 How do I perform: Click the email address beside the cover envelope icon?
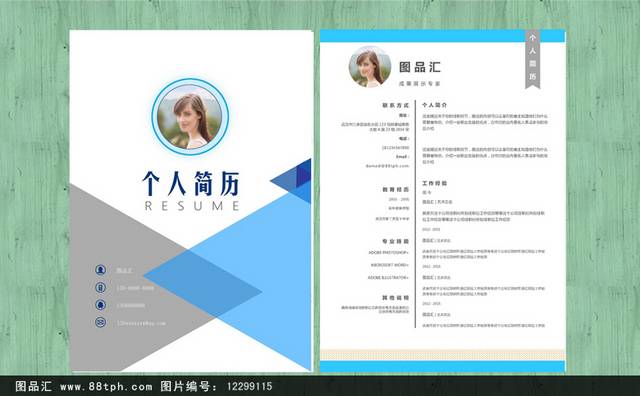click(x=141, y=323)
